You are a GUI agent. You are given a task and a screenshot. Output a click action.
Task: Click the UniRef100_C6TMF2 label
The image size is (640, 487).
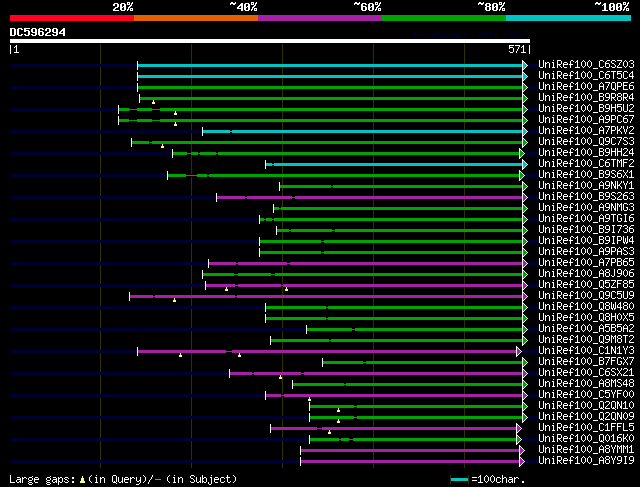[586, 163]
